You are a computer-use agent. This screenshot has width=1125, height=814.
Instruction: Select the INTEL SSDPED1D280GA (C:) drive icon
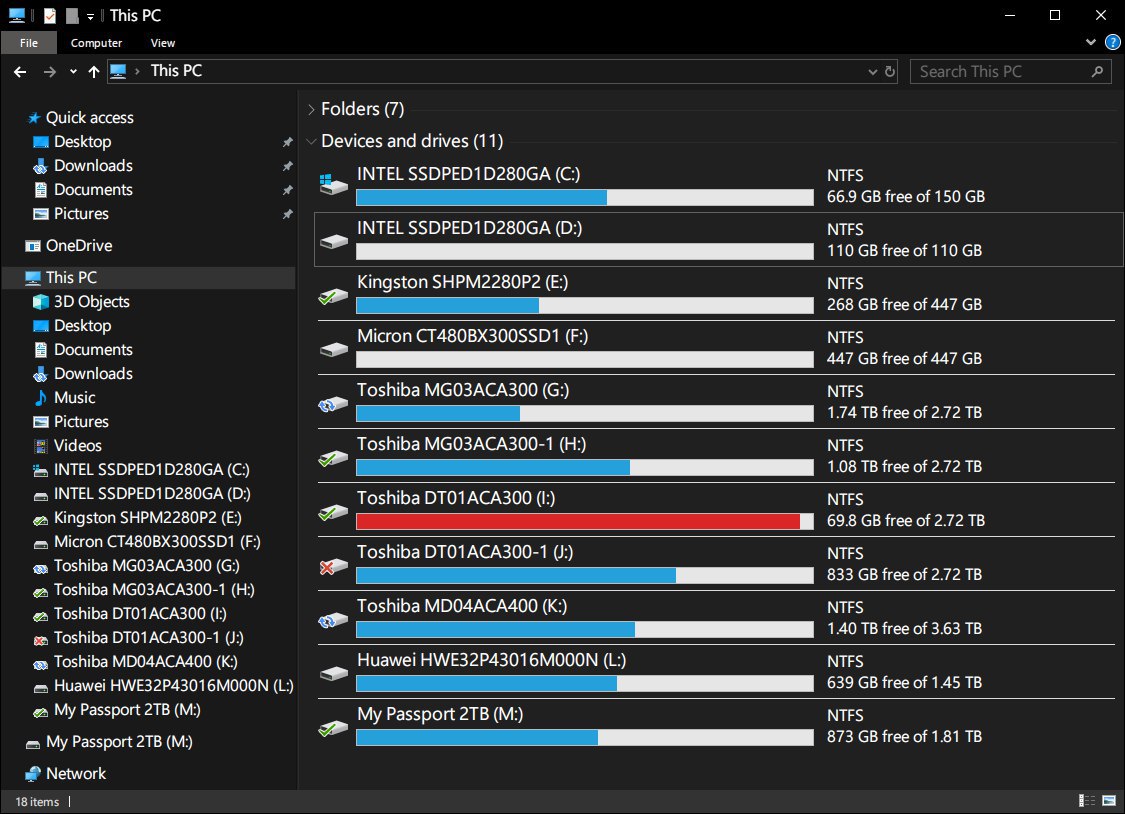334,185
